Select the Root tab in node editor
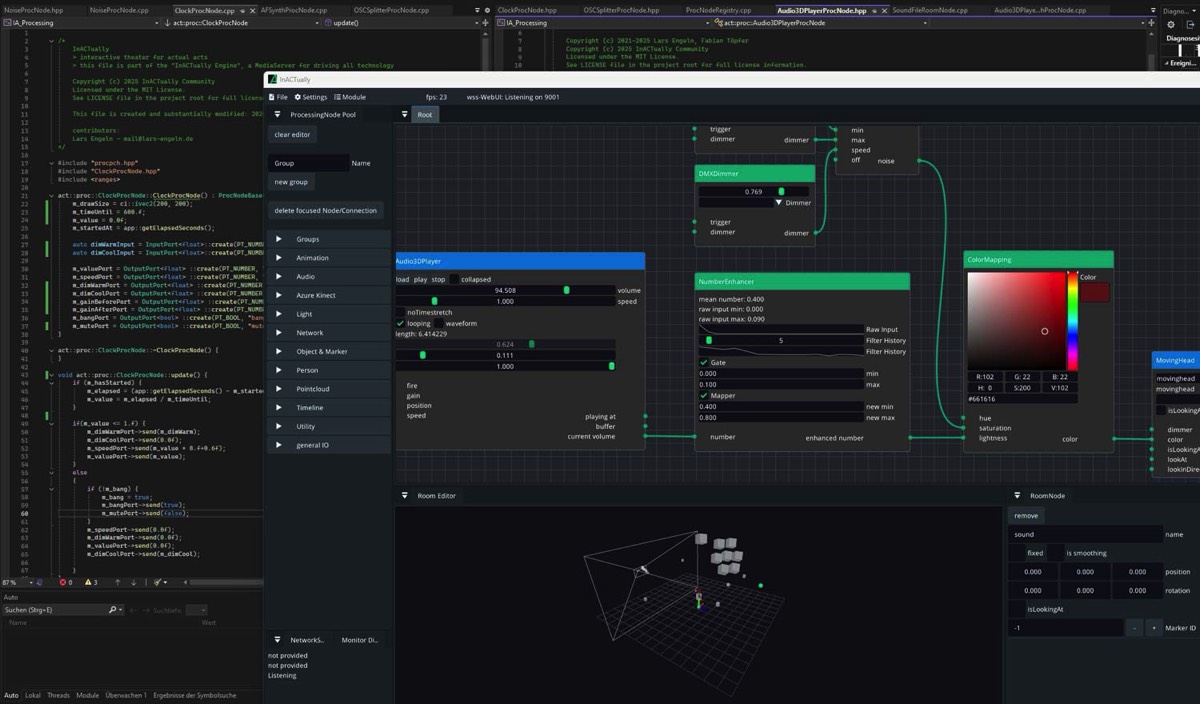This screenshot has height=704, width=1200. click(425, 115)
